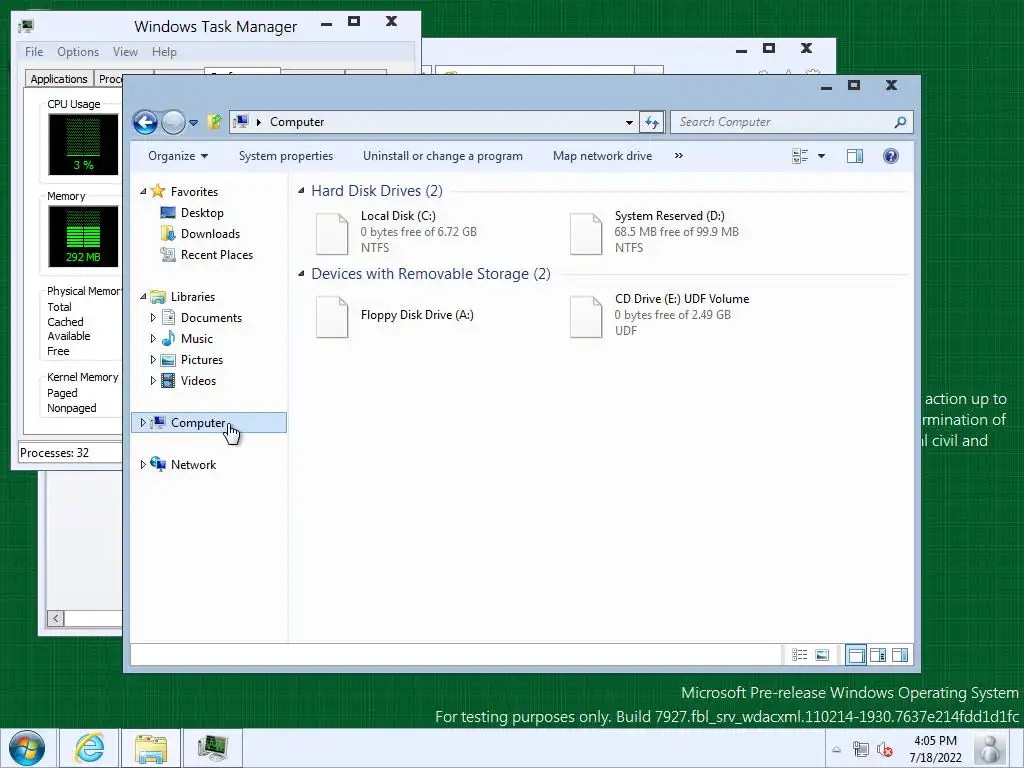
Task: Toggle first pane layout button in status bar
Action: [856, 655]
